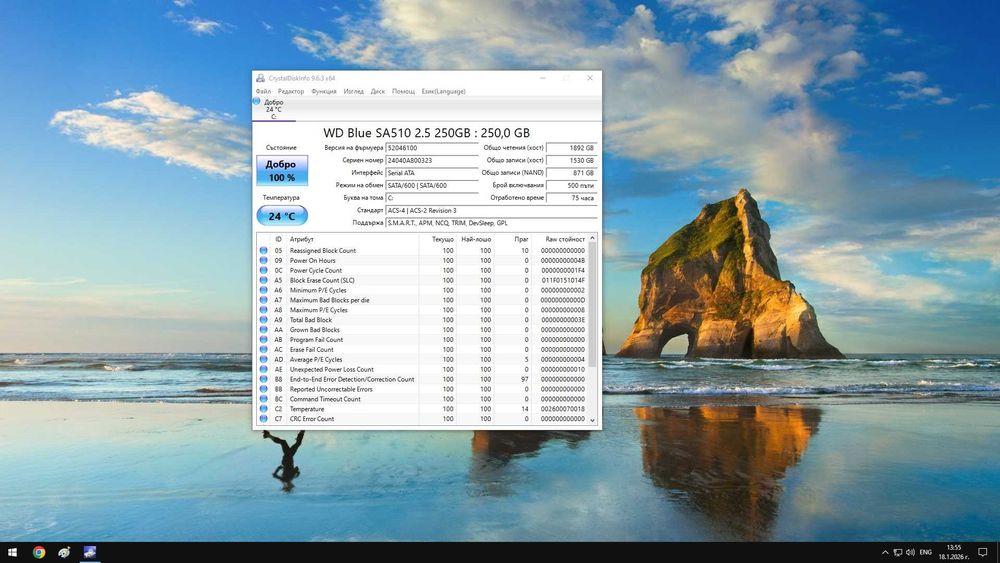Screen dimensions: 1000x563
Task: Click the host writes field 1530 GB
Action: (x=571, y=160)
